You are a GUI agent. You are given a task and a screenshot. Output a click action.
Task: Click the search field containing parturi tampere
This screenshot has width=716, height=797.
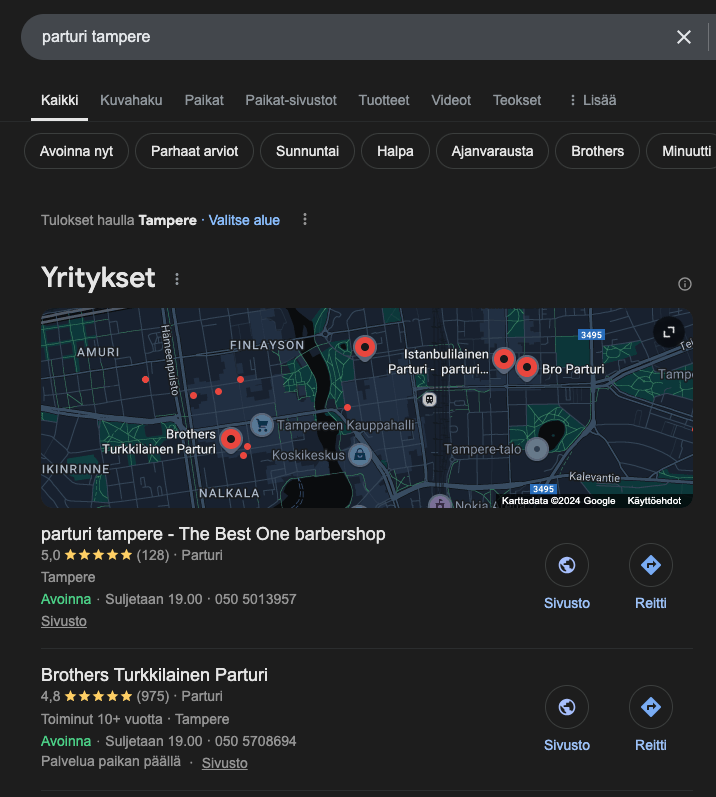pyautogui.click(x=340, y=37)
